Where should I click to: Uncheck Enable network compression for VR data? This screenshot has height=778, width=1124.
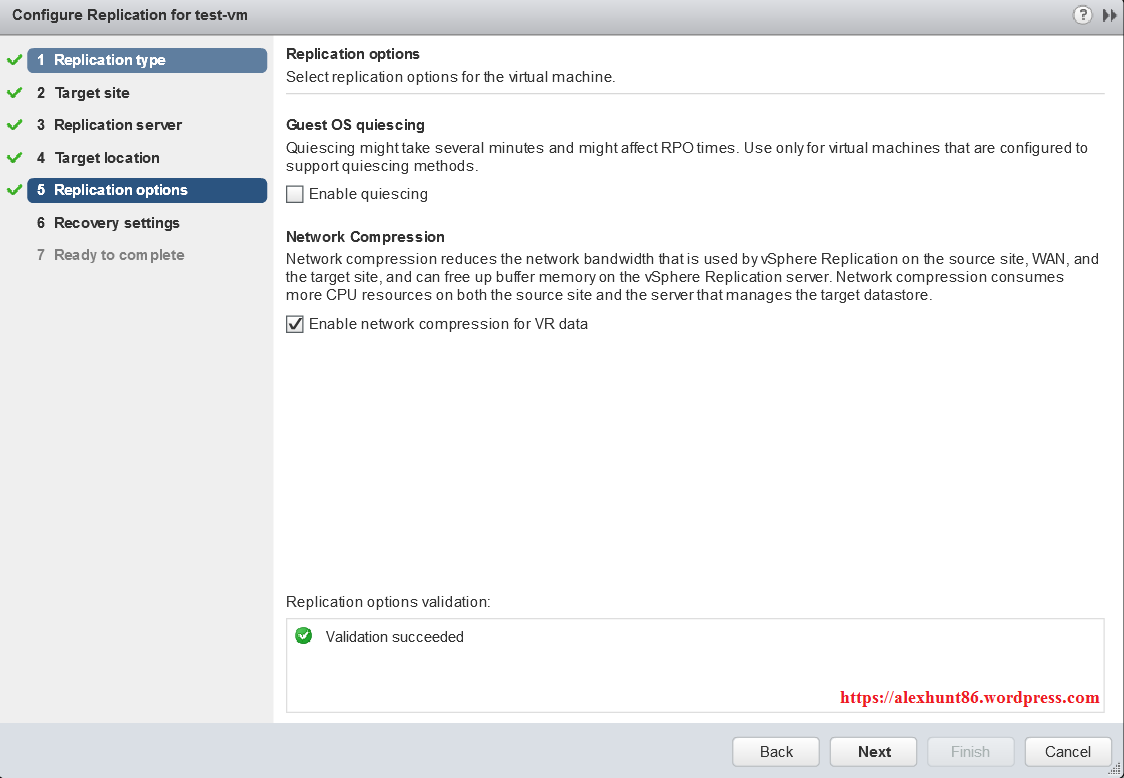point(295,324)
